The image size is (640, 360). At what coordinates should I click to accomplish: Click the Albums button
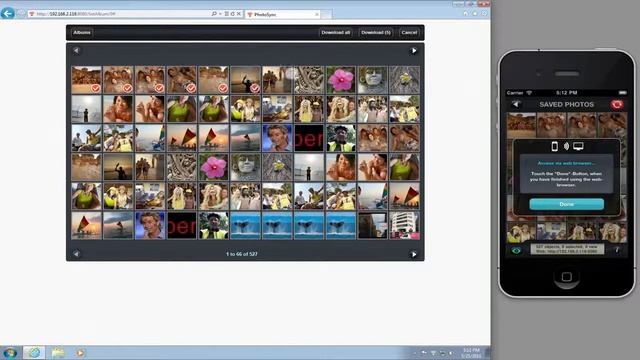(82, 33)
